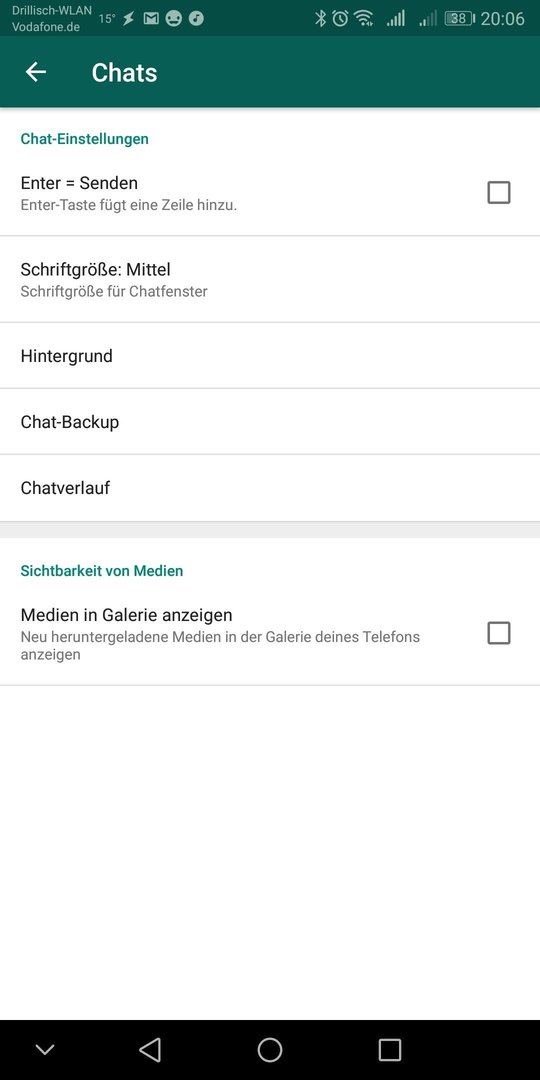Viewport: 540px width, 1080px height.
Task: Tap the music note notification icon
Action: (x=196, y=19)
